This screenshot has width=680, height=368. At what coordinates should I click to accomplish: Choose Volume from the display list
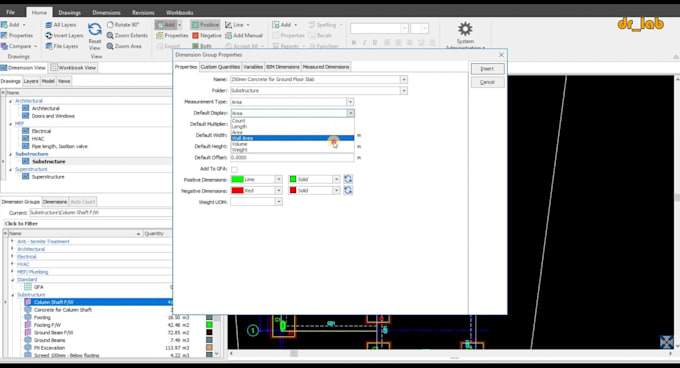(x=292, y=144)
